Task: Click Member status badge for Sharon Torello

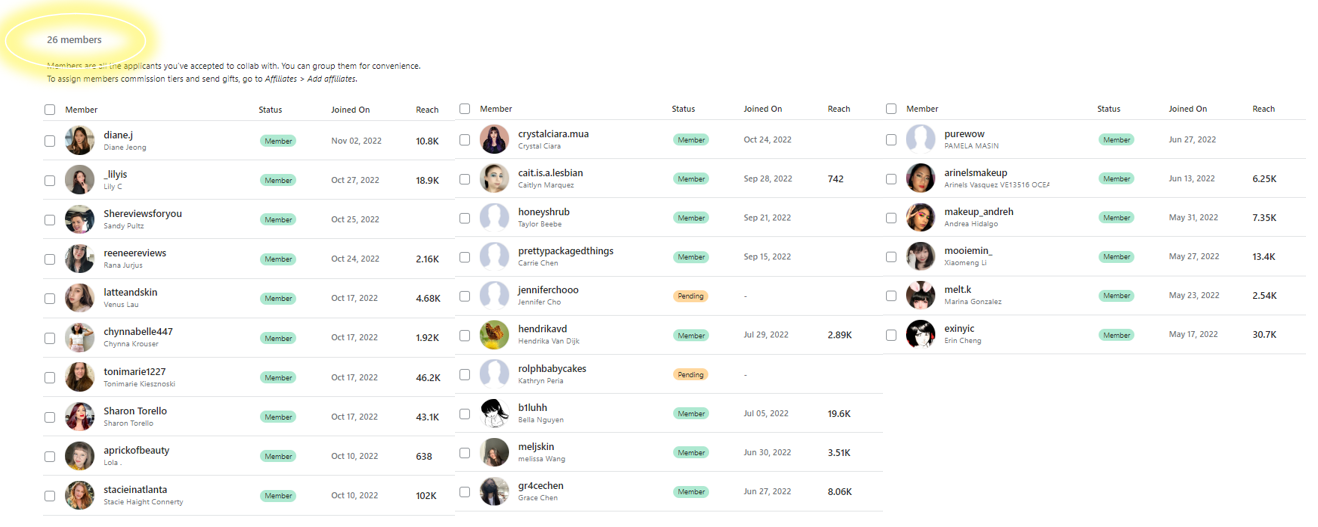Action: pos(278,417)
